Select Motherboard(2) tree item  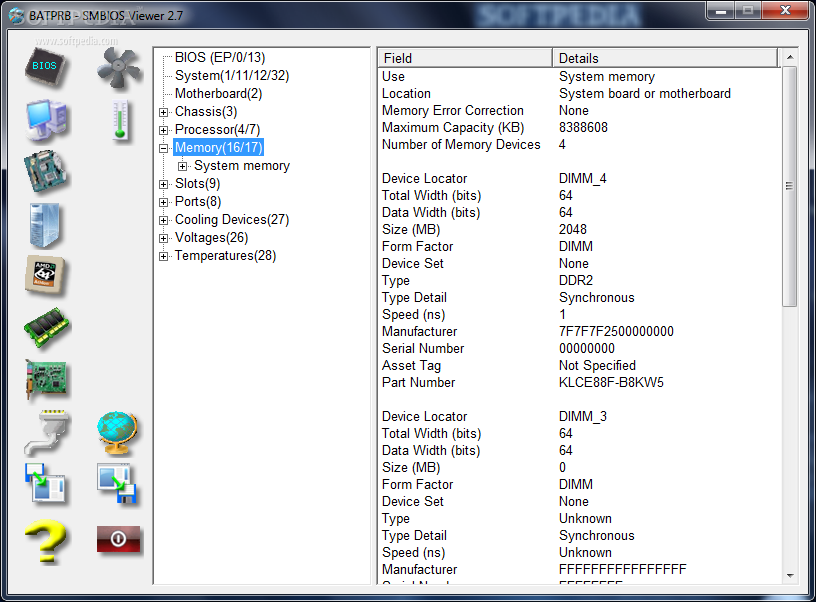pyautogui.click(x=218, y=94)
